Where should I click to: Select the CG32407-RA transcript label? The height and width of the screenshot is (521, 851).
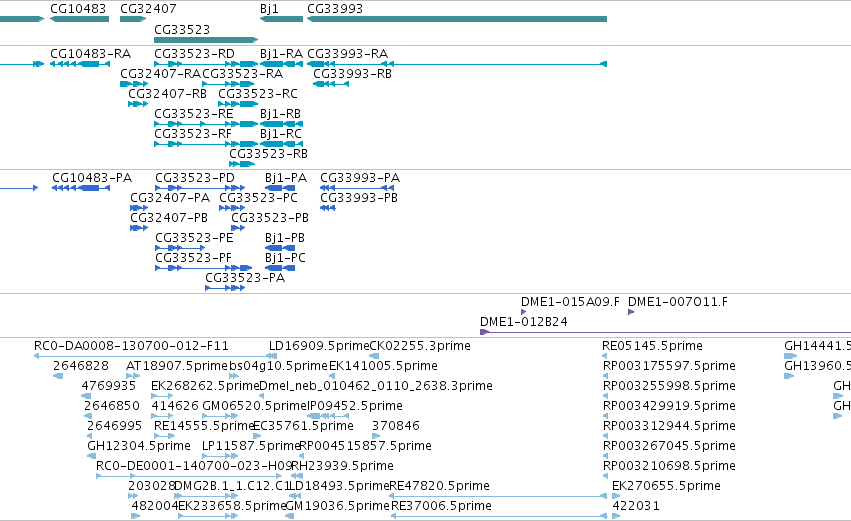click(x=161, y=74)
